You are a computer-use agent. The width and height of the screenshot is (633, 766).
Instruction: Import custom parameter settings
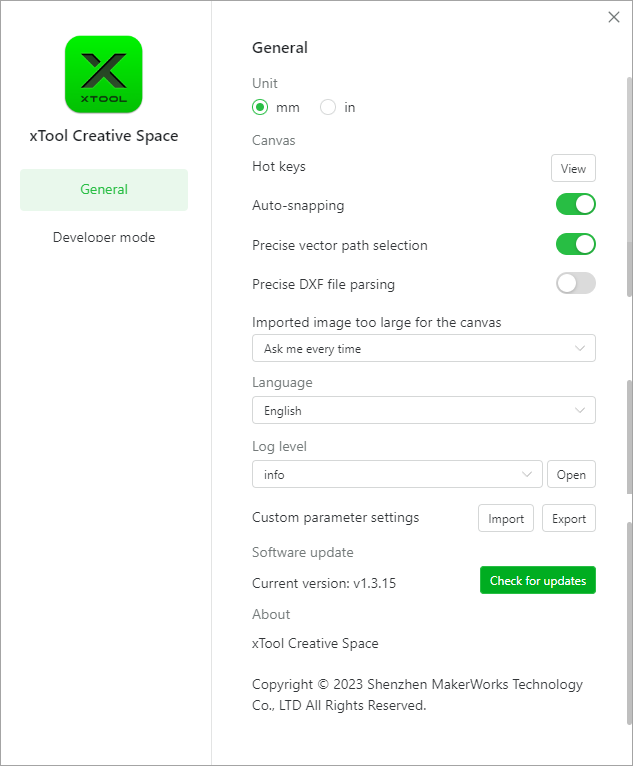coord(506,519)
